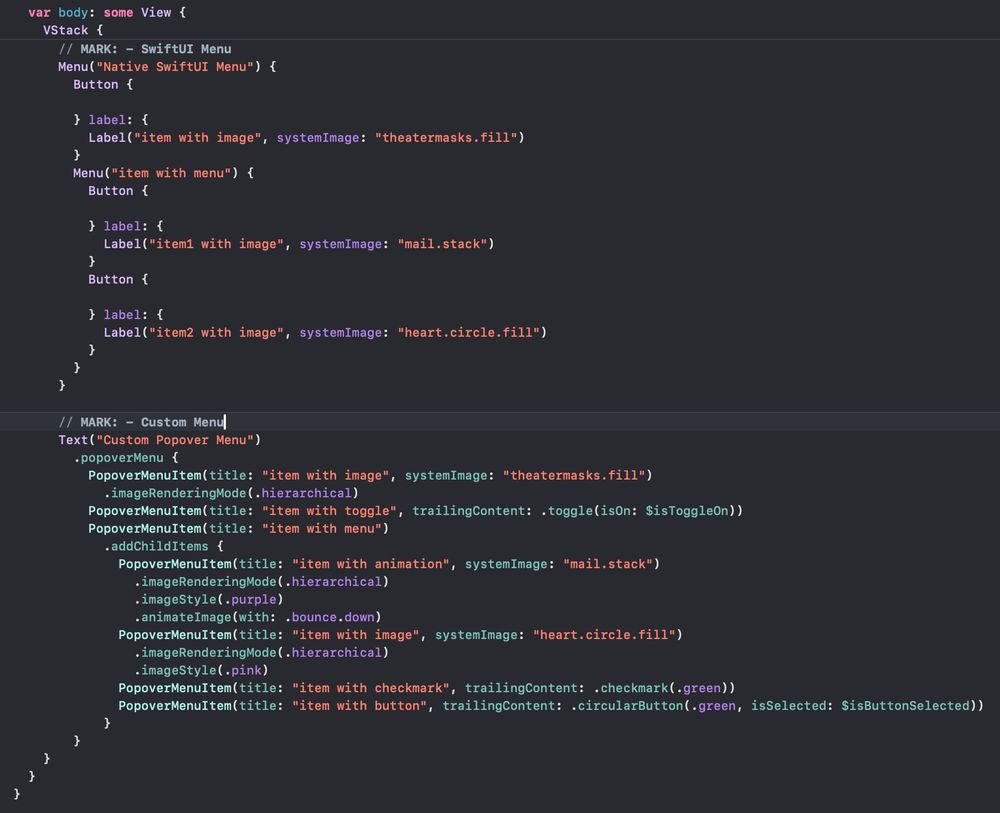Click "heart.circle.fill" on the PopoverMenuItem line
Viewport: 1000px width, 813px height.
(604, 635)
